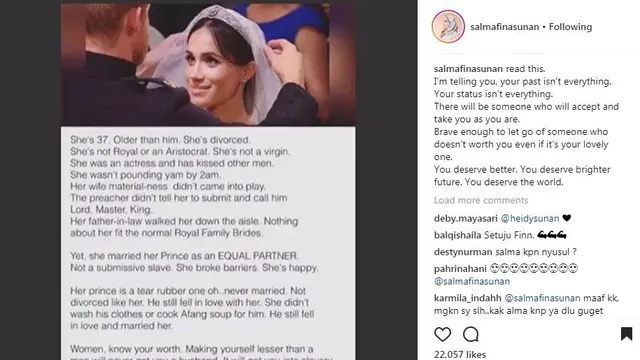Open karmila_indahh commenter profile

(467, 298)
